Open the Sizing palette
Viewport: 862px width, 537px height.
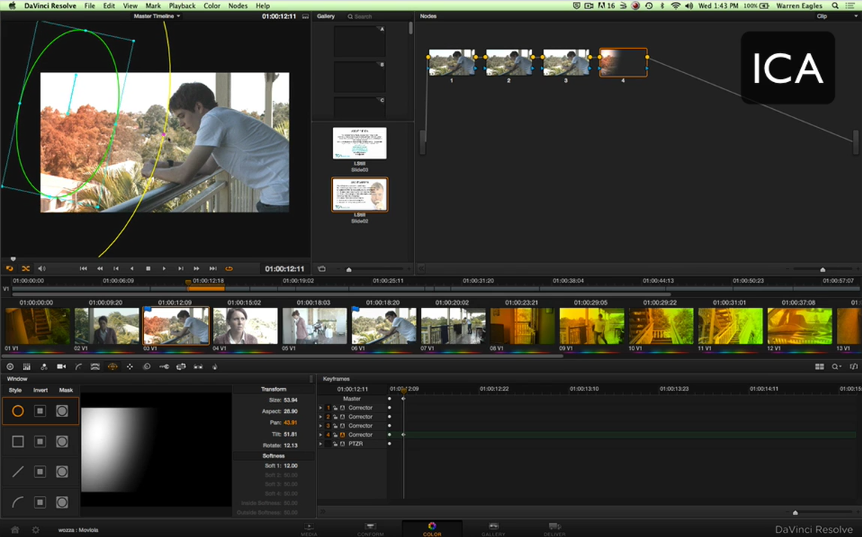pyautogui.click(x=181, y=367)
